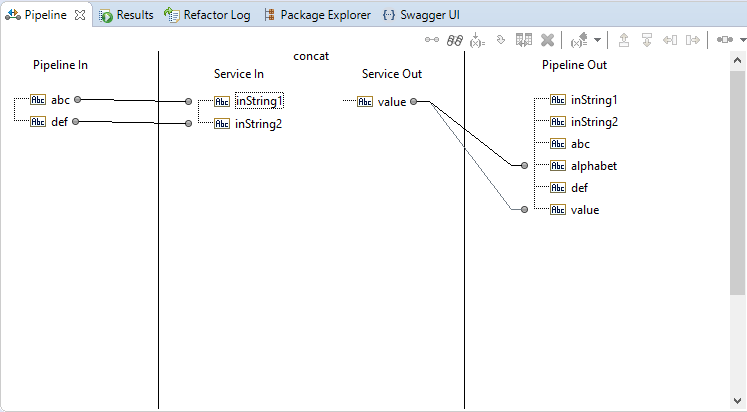The width and height of the screenshot is (747, 412).
Task: Switch to the Package Explorer tab
Action: (x=317, y=15)
